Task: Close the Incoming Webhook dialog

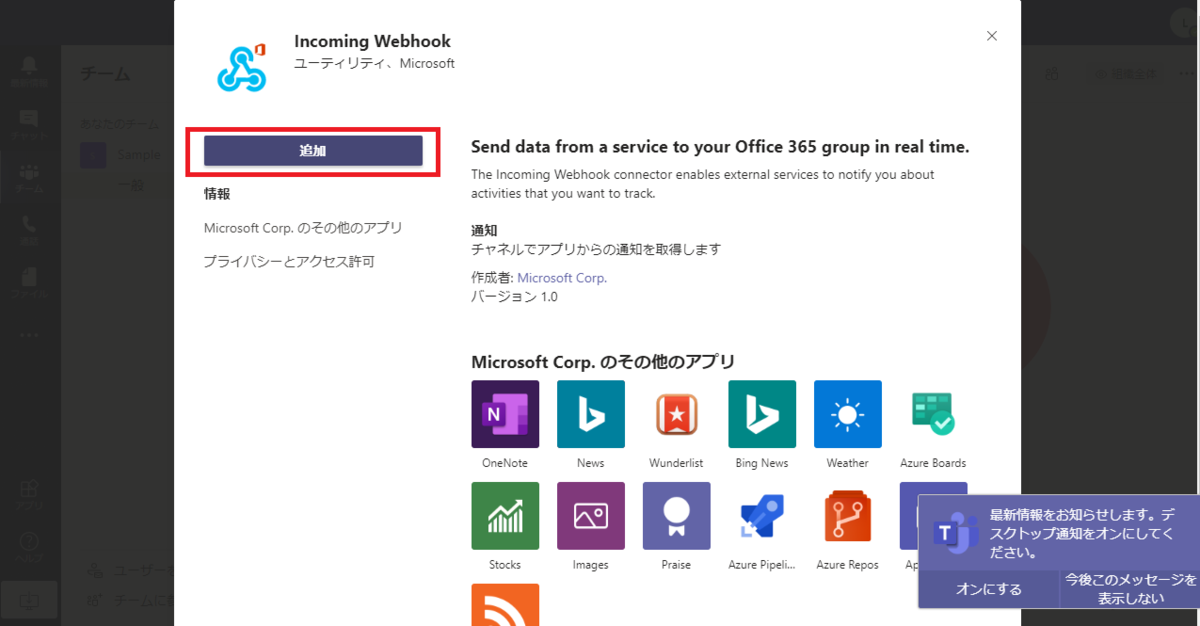Action: point(992,36)
